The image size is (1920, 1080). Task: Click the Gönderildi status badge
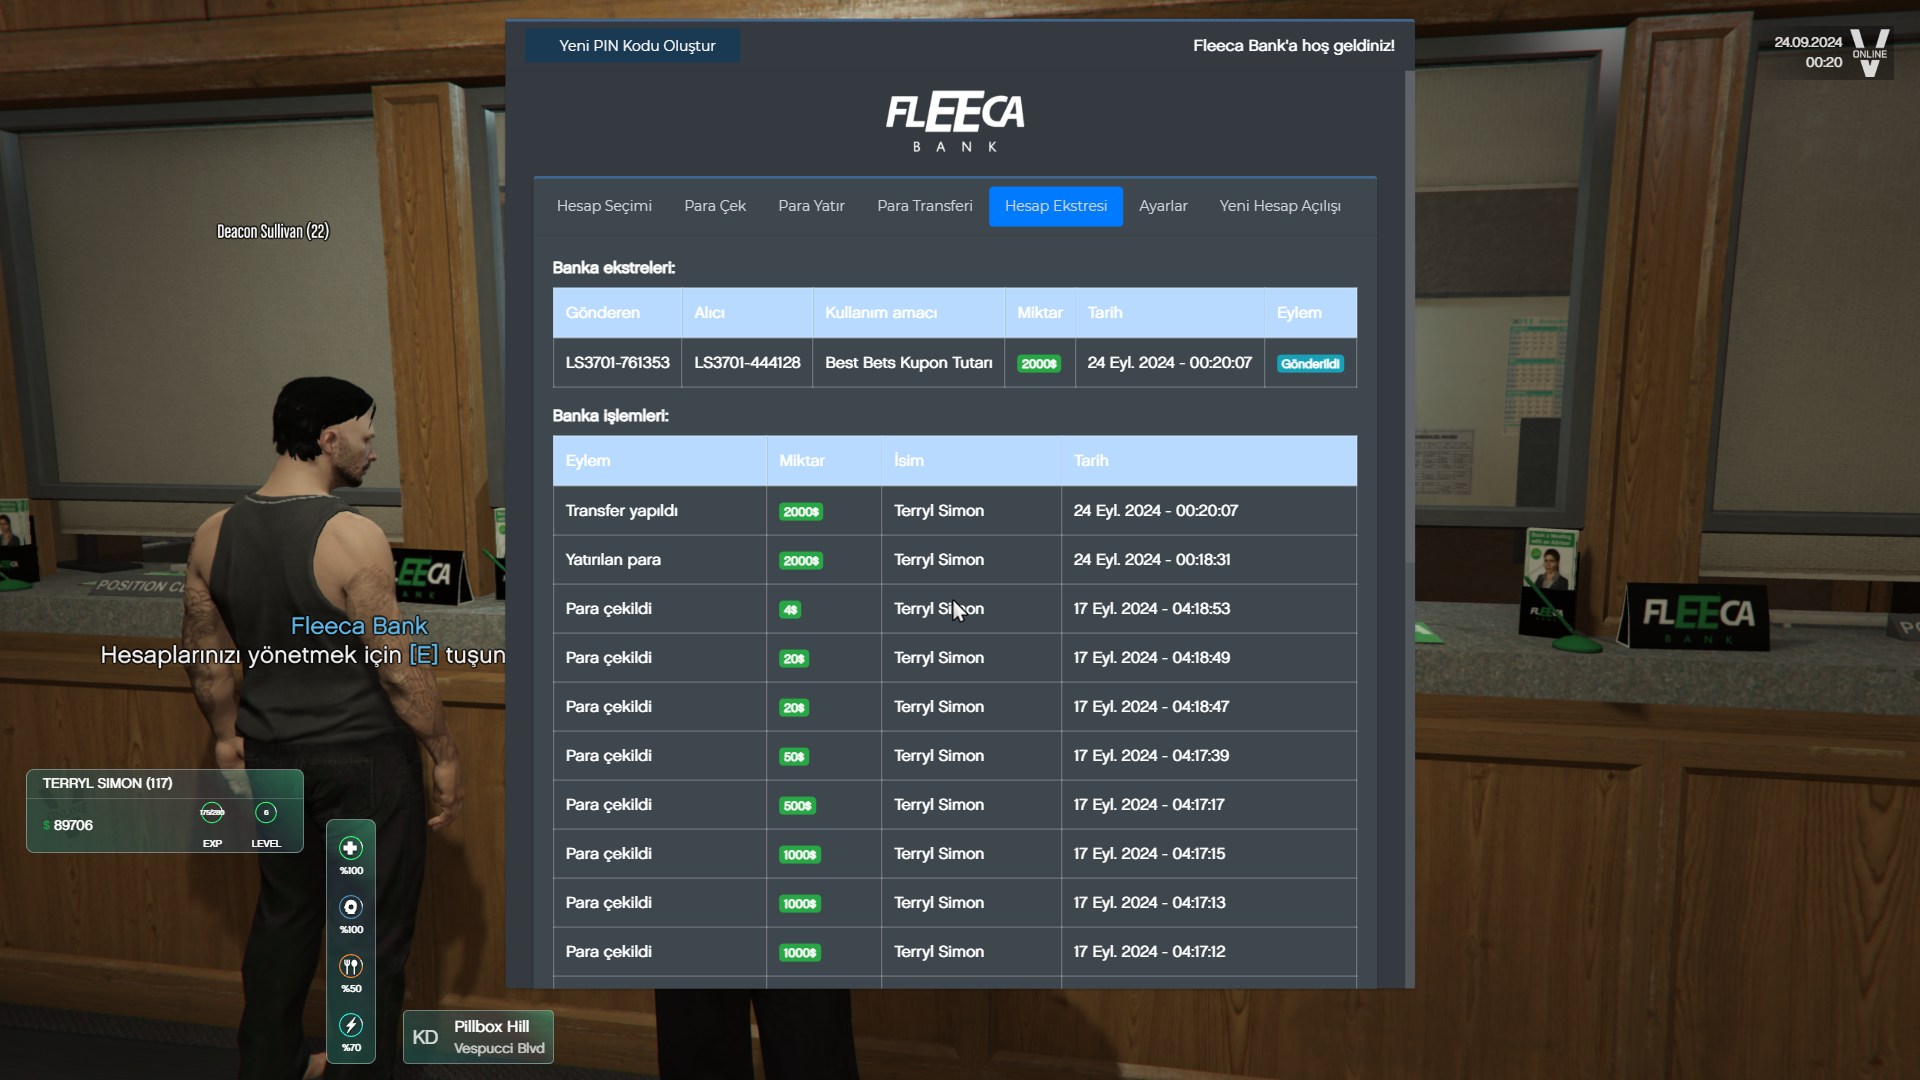pos(1309,364)
